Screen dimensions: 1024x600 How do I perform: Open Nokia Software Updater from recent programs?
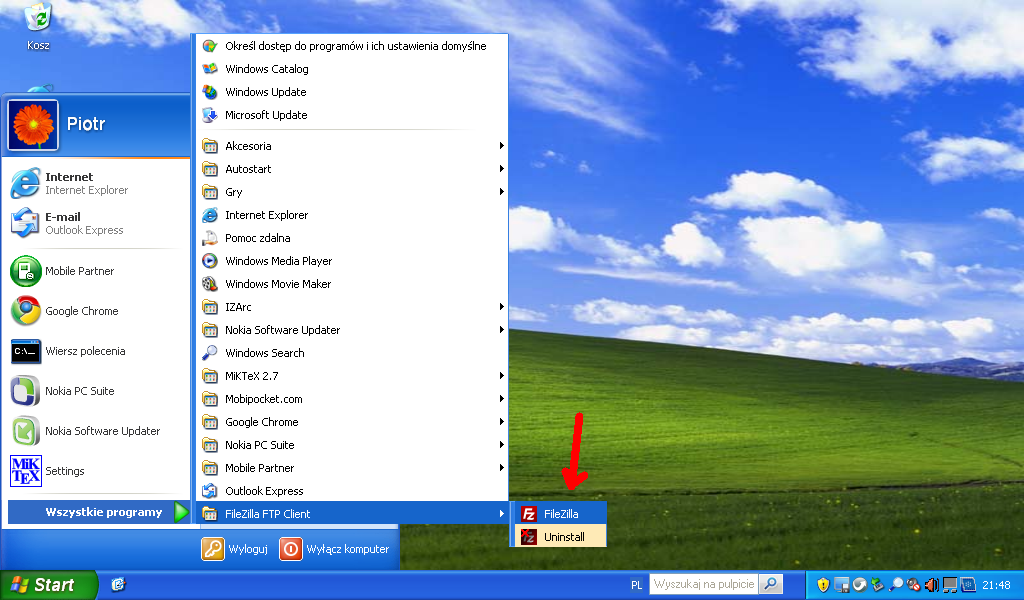(96, 431)
